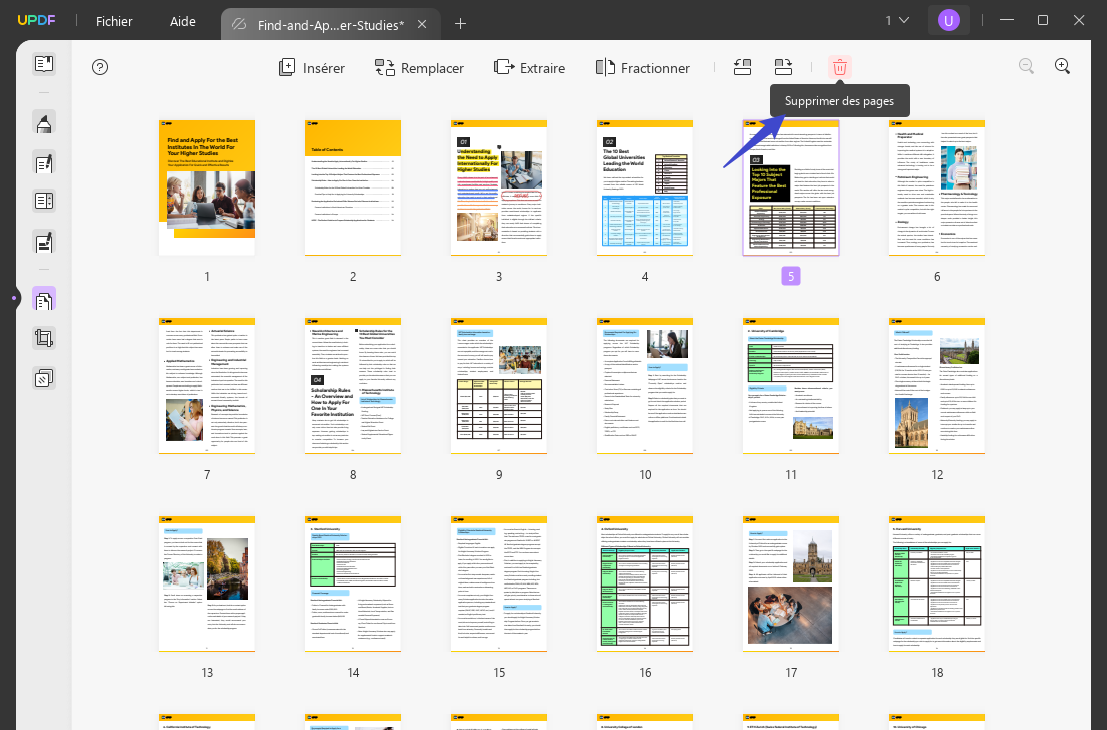The height and width of the screenshot is (730, 1107).
Task: Click the red trash delete pages icon
Action: click(839, 67)
